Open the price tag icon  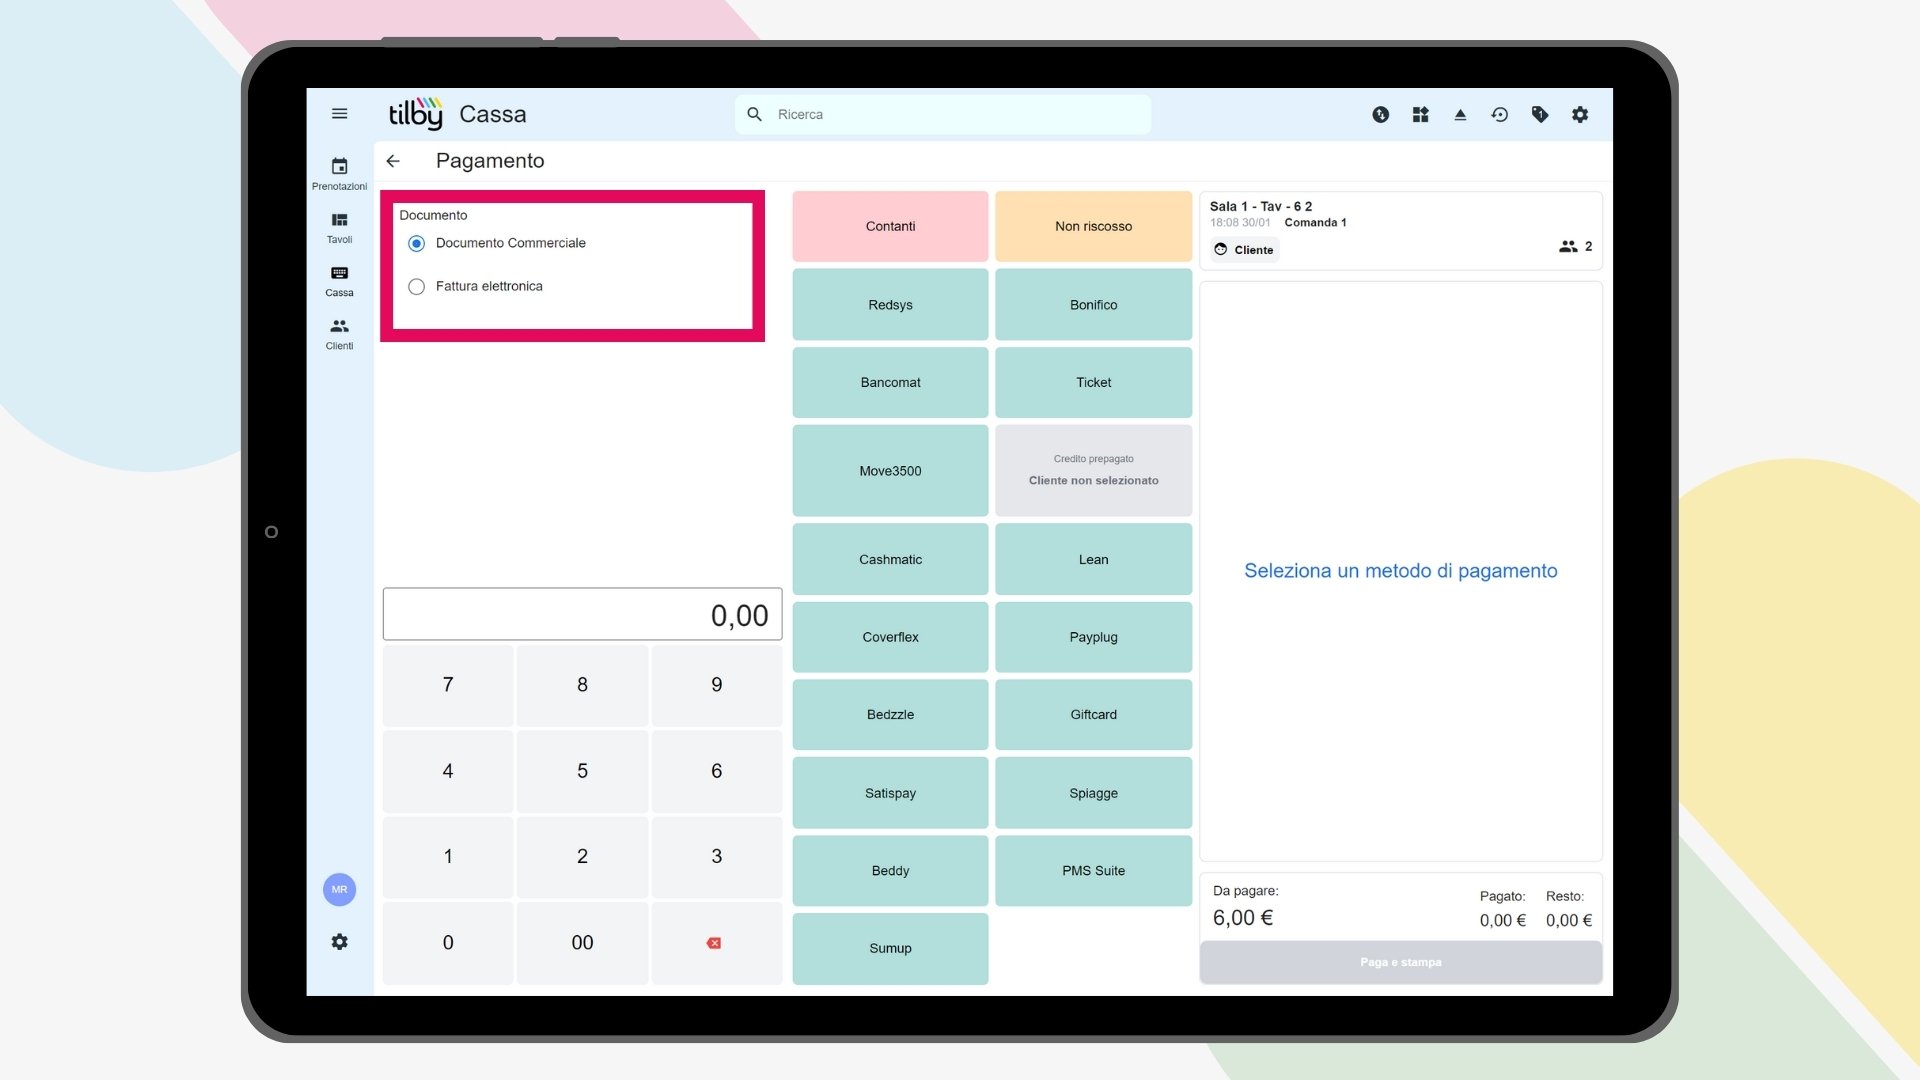[1540, 114]
